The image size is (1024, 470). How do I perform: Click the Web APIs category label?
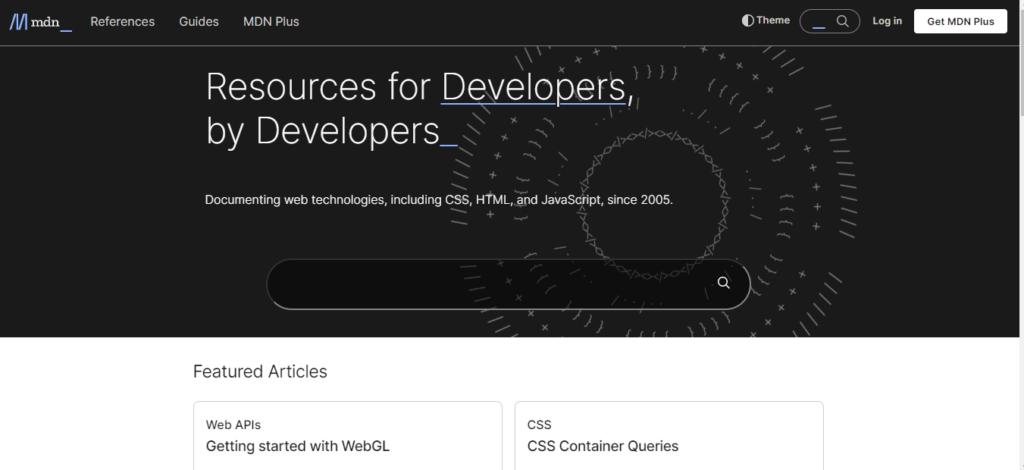233,425
